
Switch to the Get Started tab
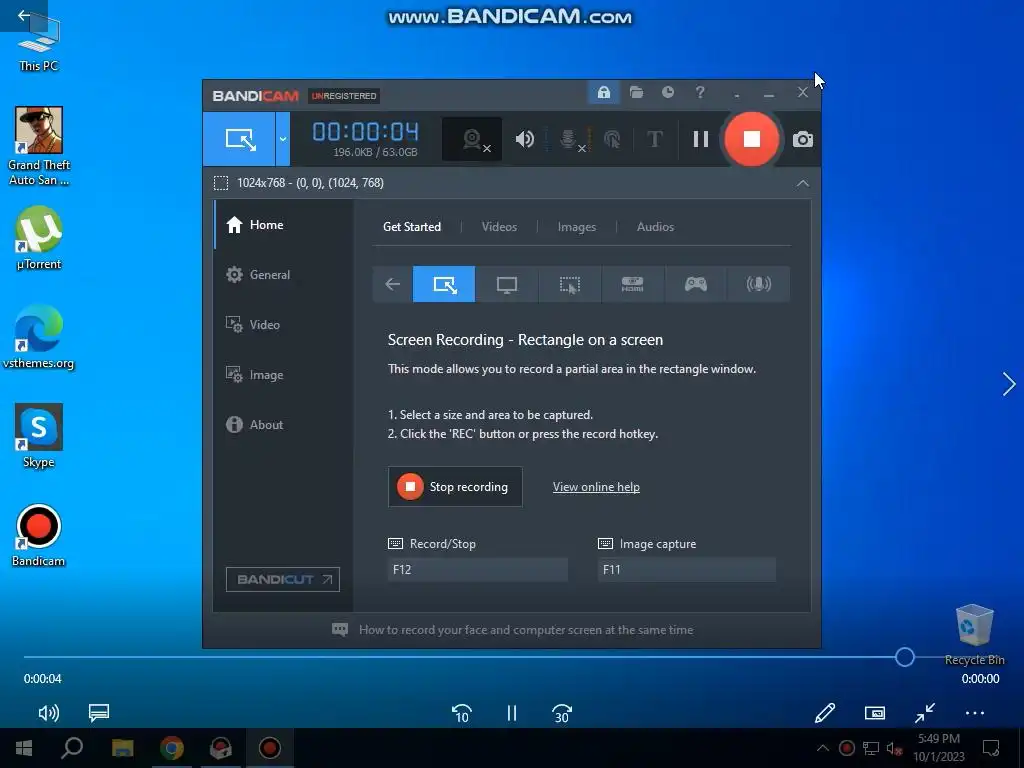point(411,227)
